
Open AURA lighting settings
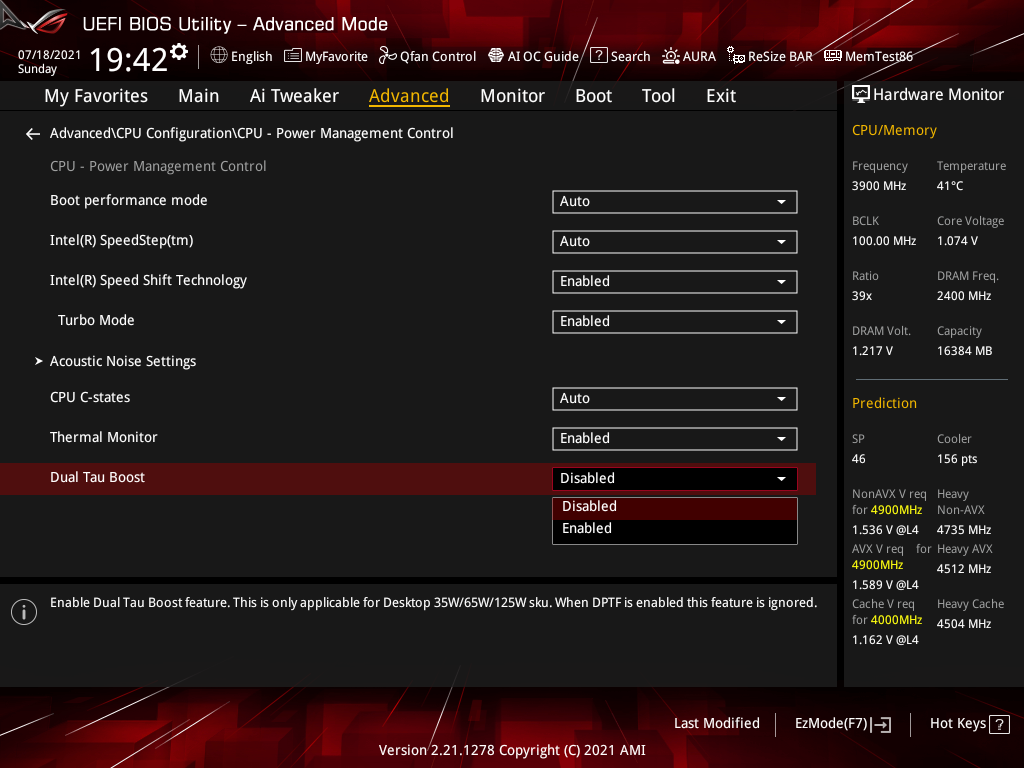689,56
